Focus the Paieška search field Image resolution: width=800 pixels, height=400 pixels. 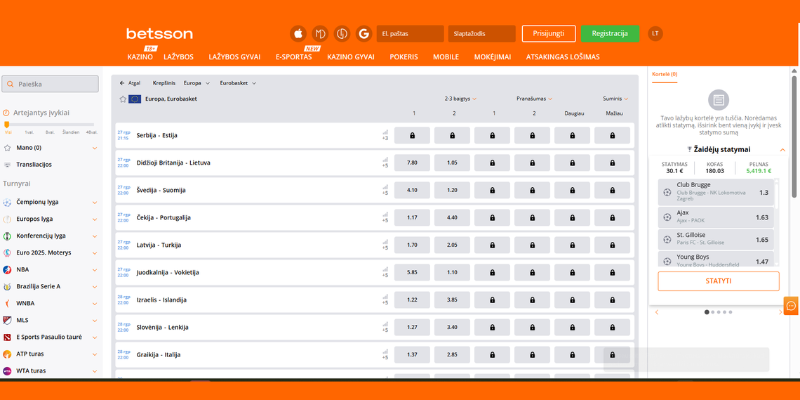(x=50, y=84)
